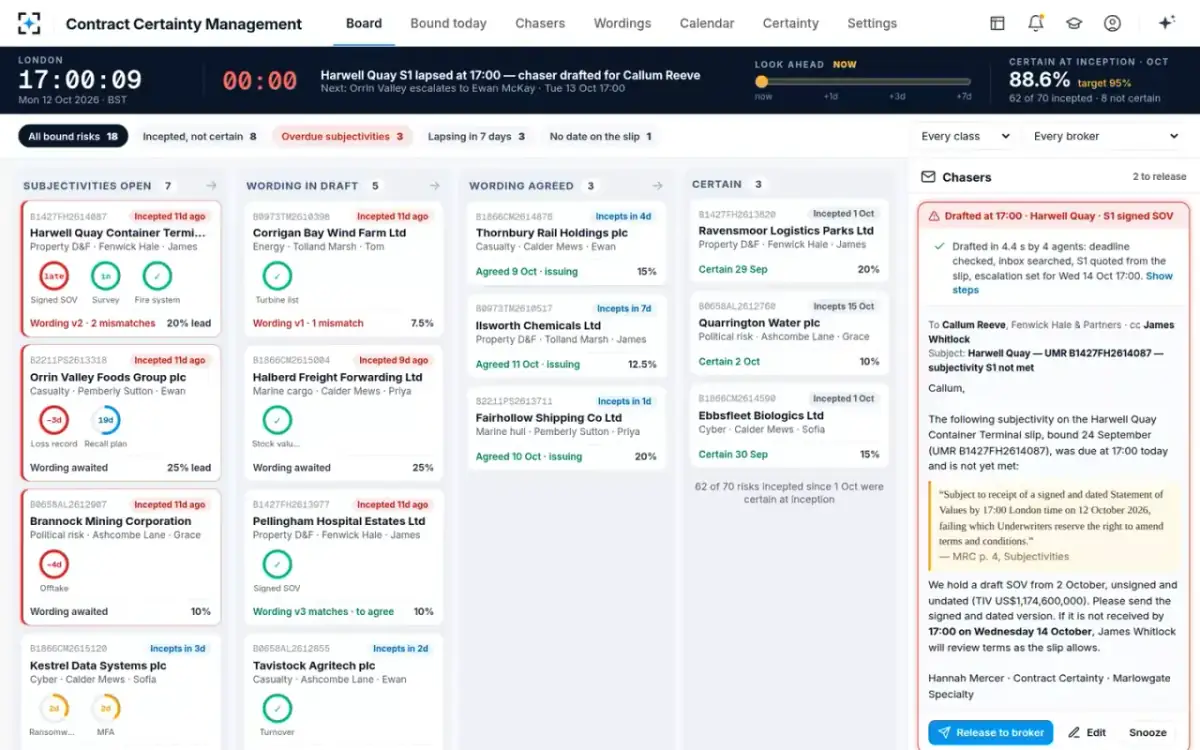Click the Signed SOV check on Pellingham Hospital
This screenshot has height=750, width=1200.
277,564
